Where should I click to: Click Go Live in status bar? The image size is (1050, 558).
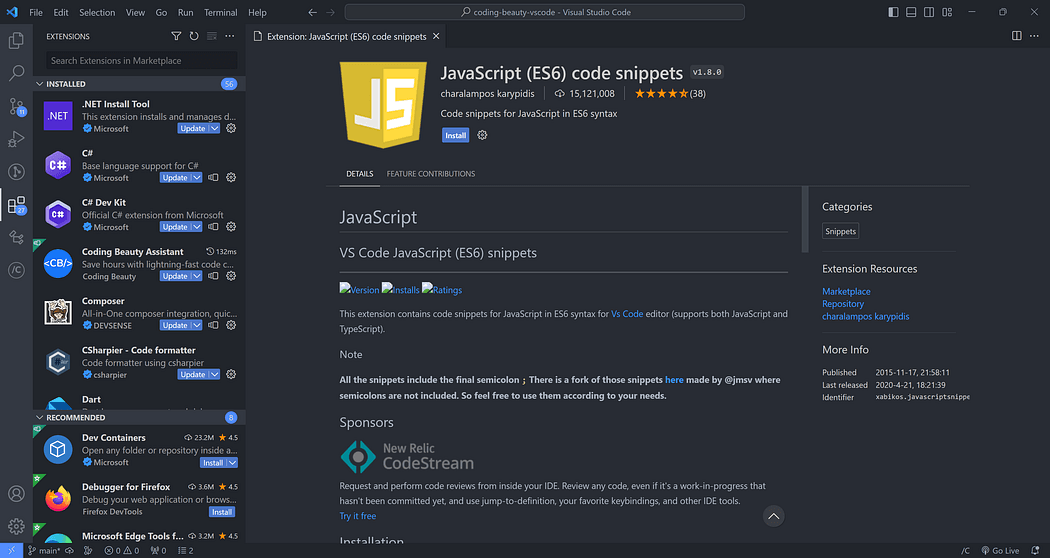point(1000,551)
